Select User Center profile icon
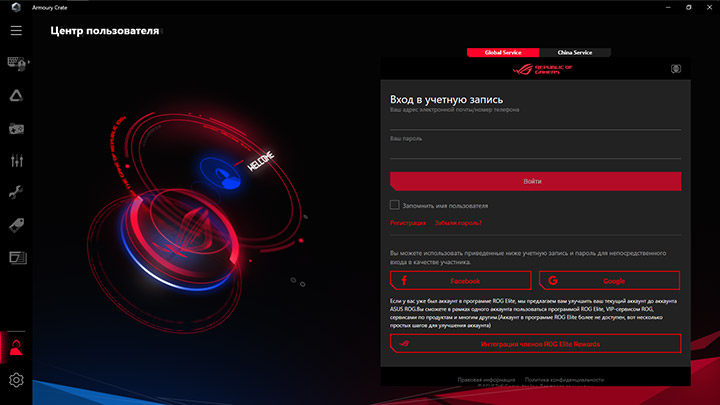Image resolution: width=720 pixels, height=405 pixels. coord(16,348)
